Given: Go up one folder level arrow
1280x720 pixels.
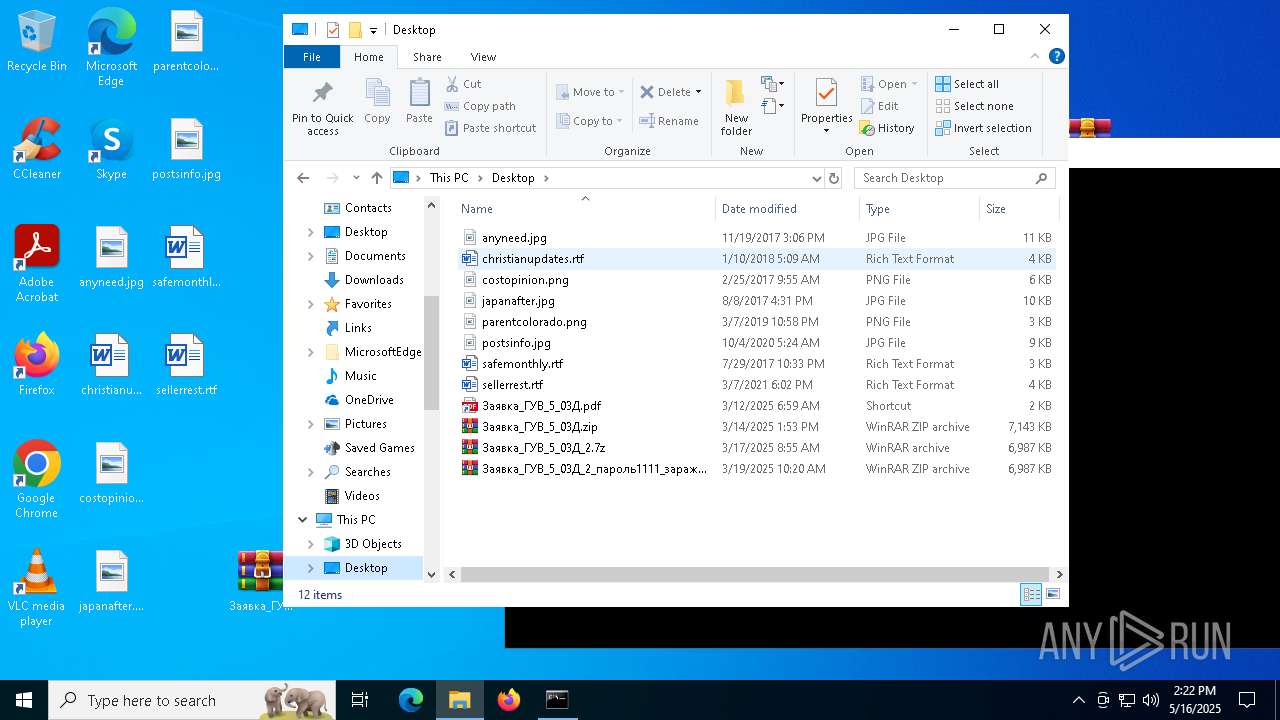Looking at the screenshot, I should tap(377, 178).
